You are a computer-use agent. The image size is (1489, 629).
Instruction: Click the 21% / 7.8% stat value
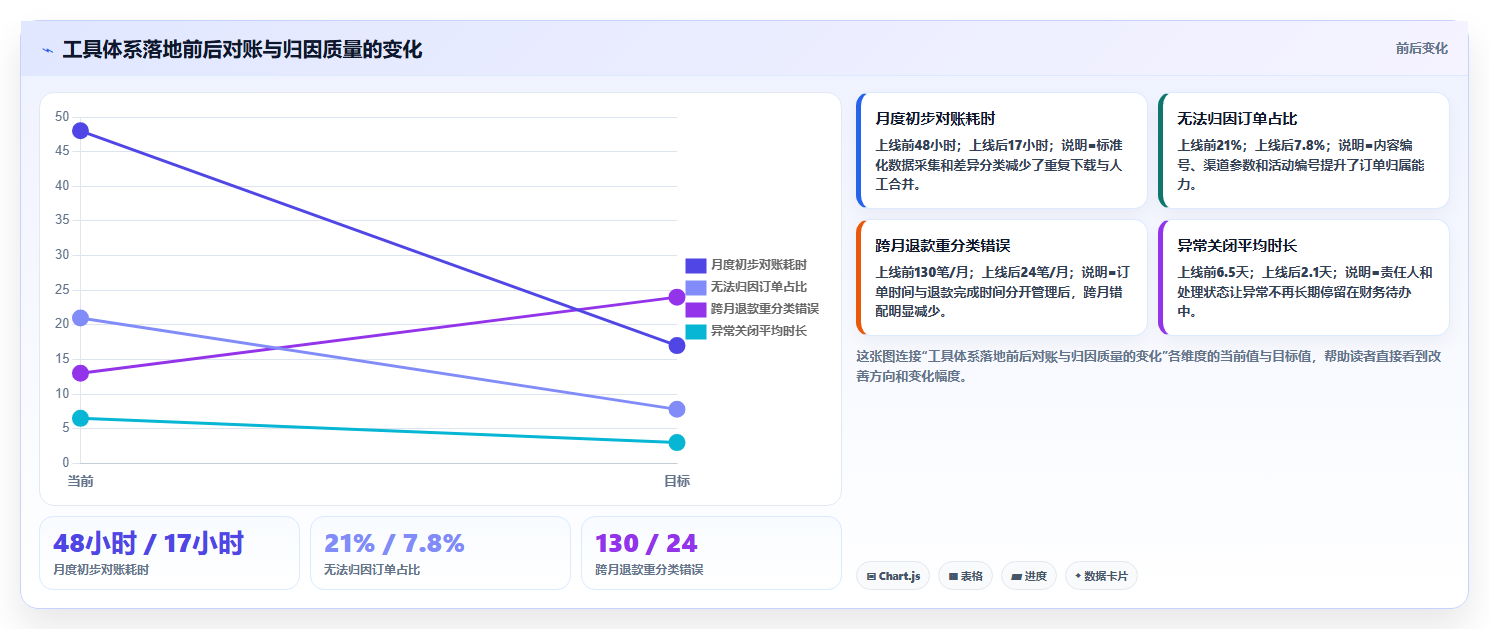pos(394,544)
